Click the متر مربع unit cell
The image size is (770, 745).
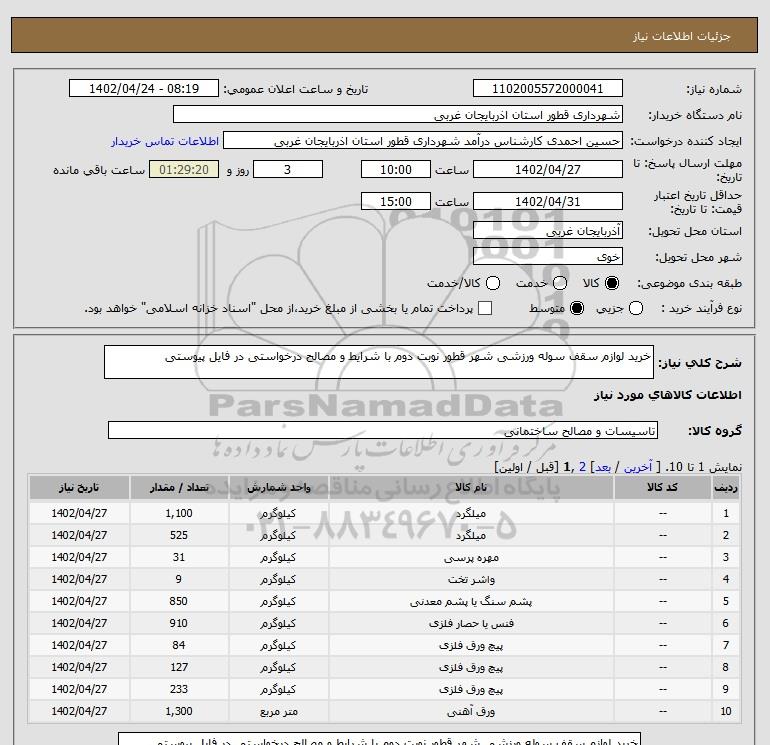point(278,712)
